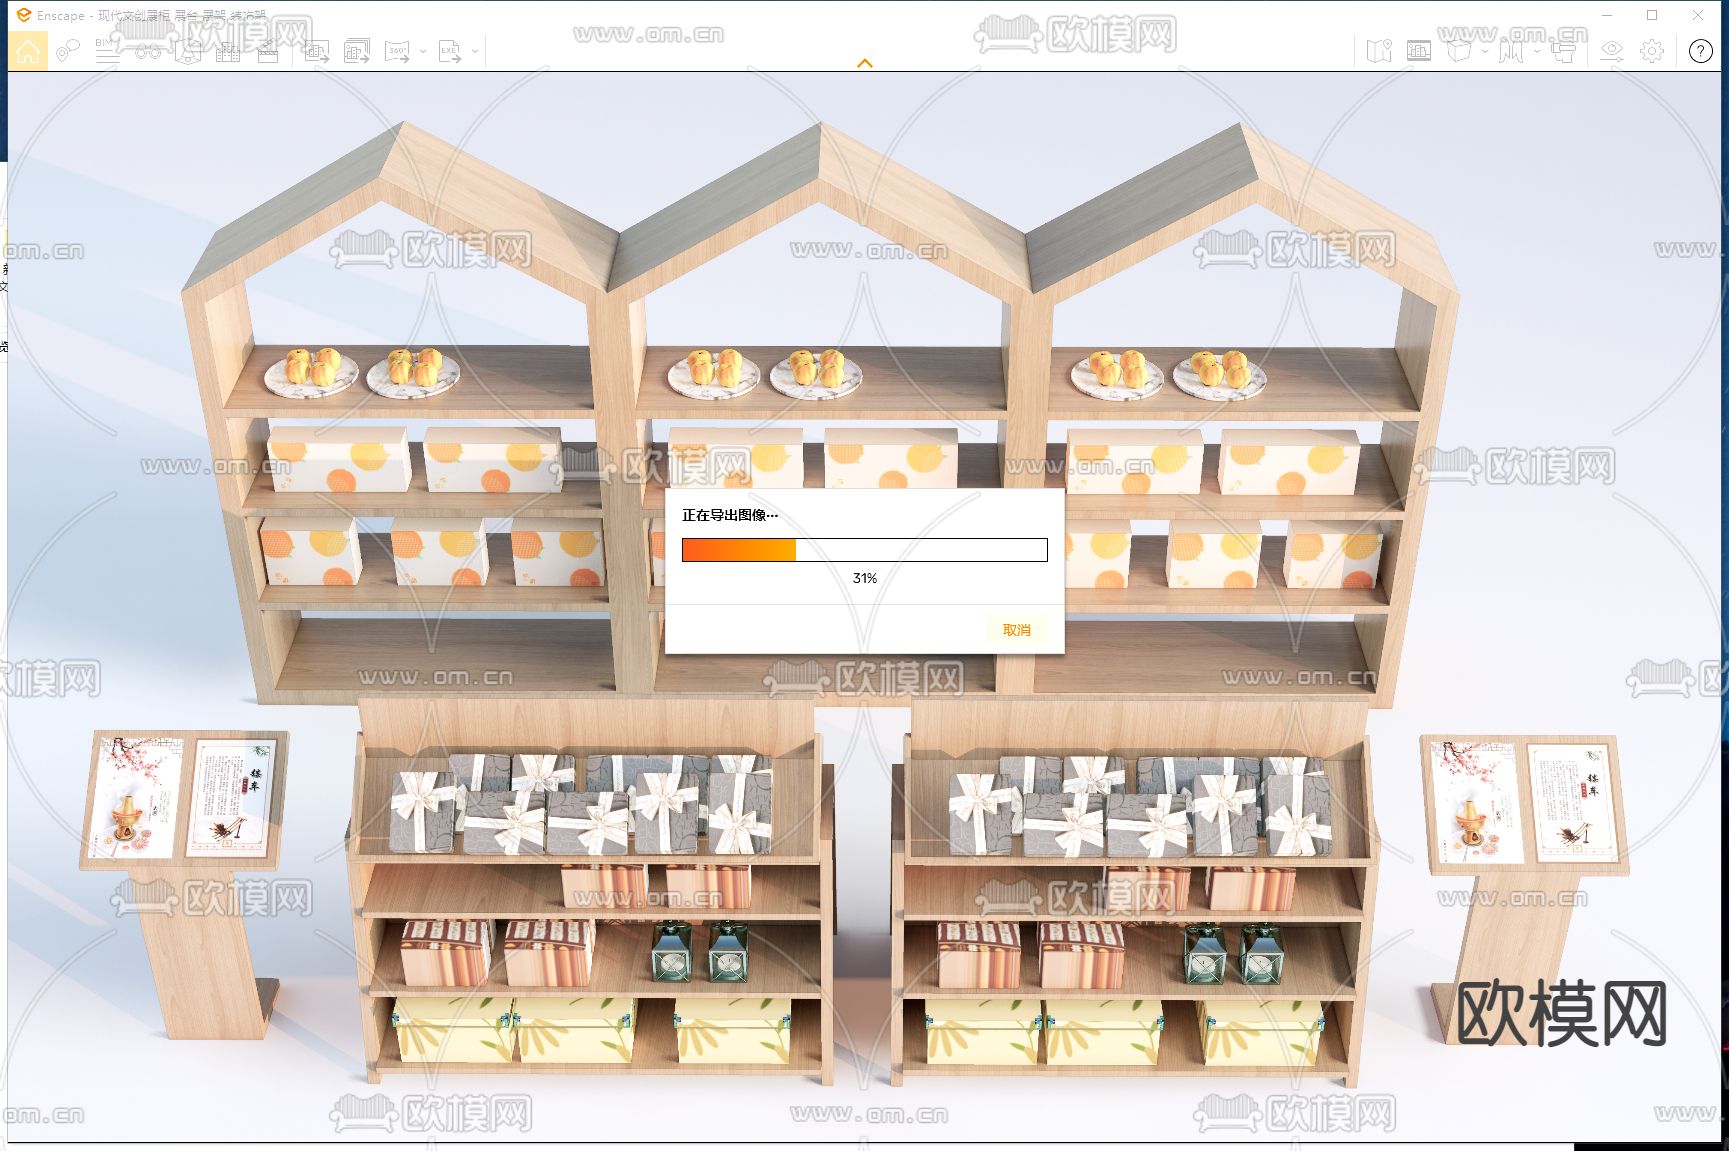Open the rendering monitor view icon

coord(1418,51)
